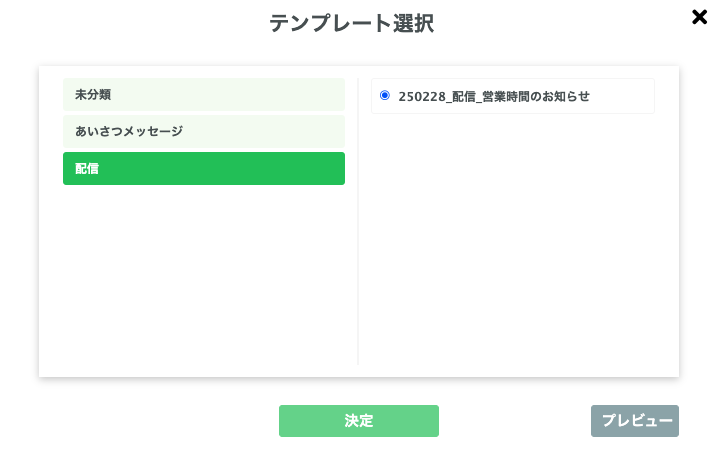The image size is (717, 458).
Task: Select the 未分類 category
Action: pyautogui.click(x=203, y=95)
